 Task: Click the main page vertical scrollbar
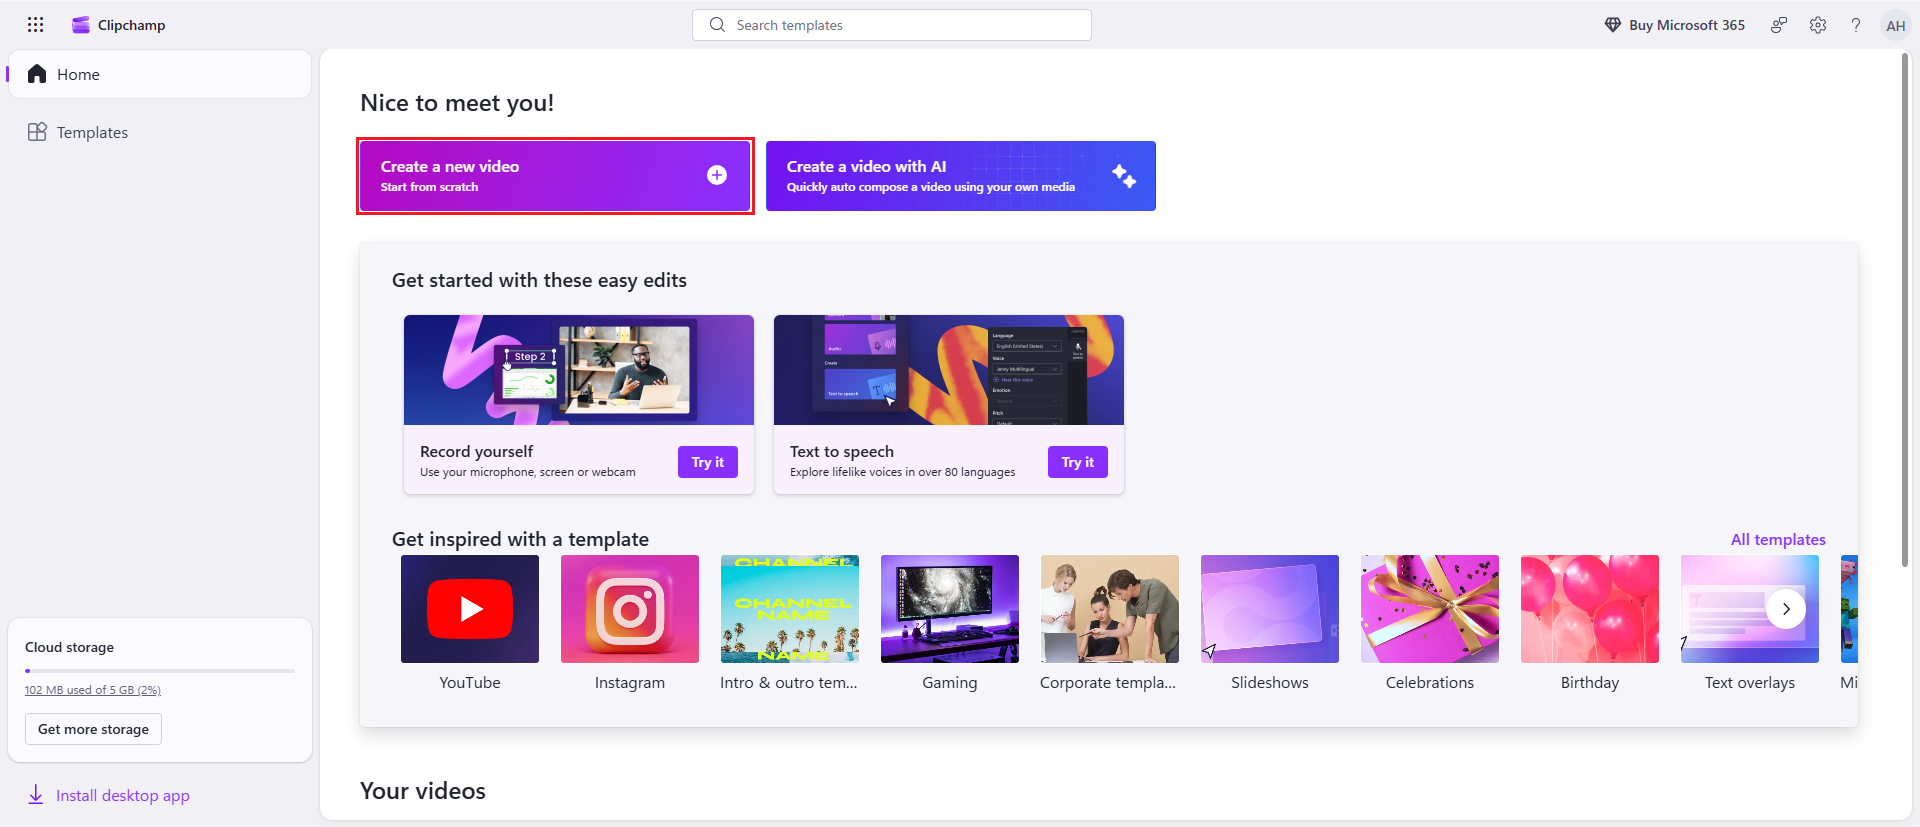point(1905,310)
